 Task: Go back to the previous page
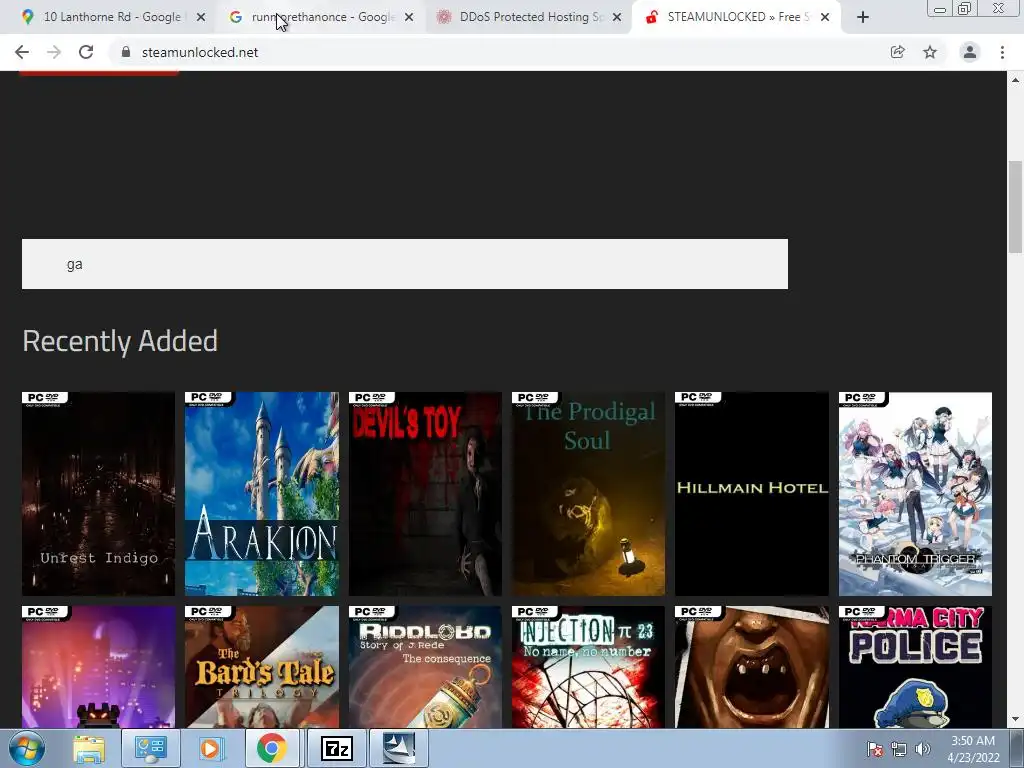pos(22,52)
